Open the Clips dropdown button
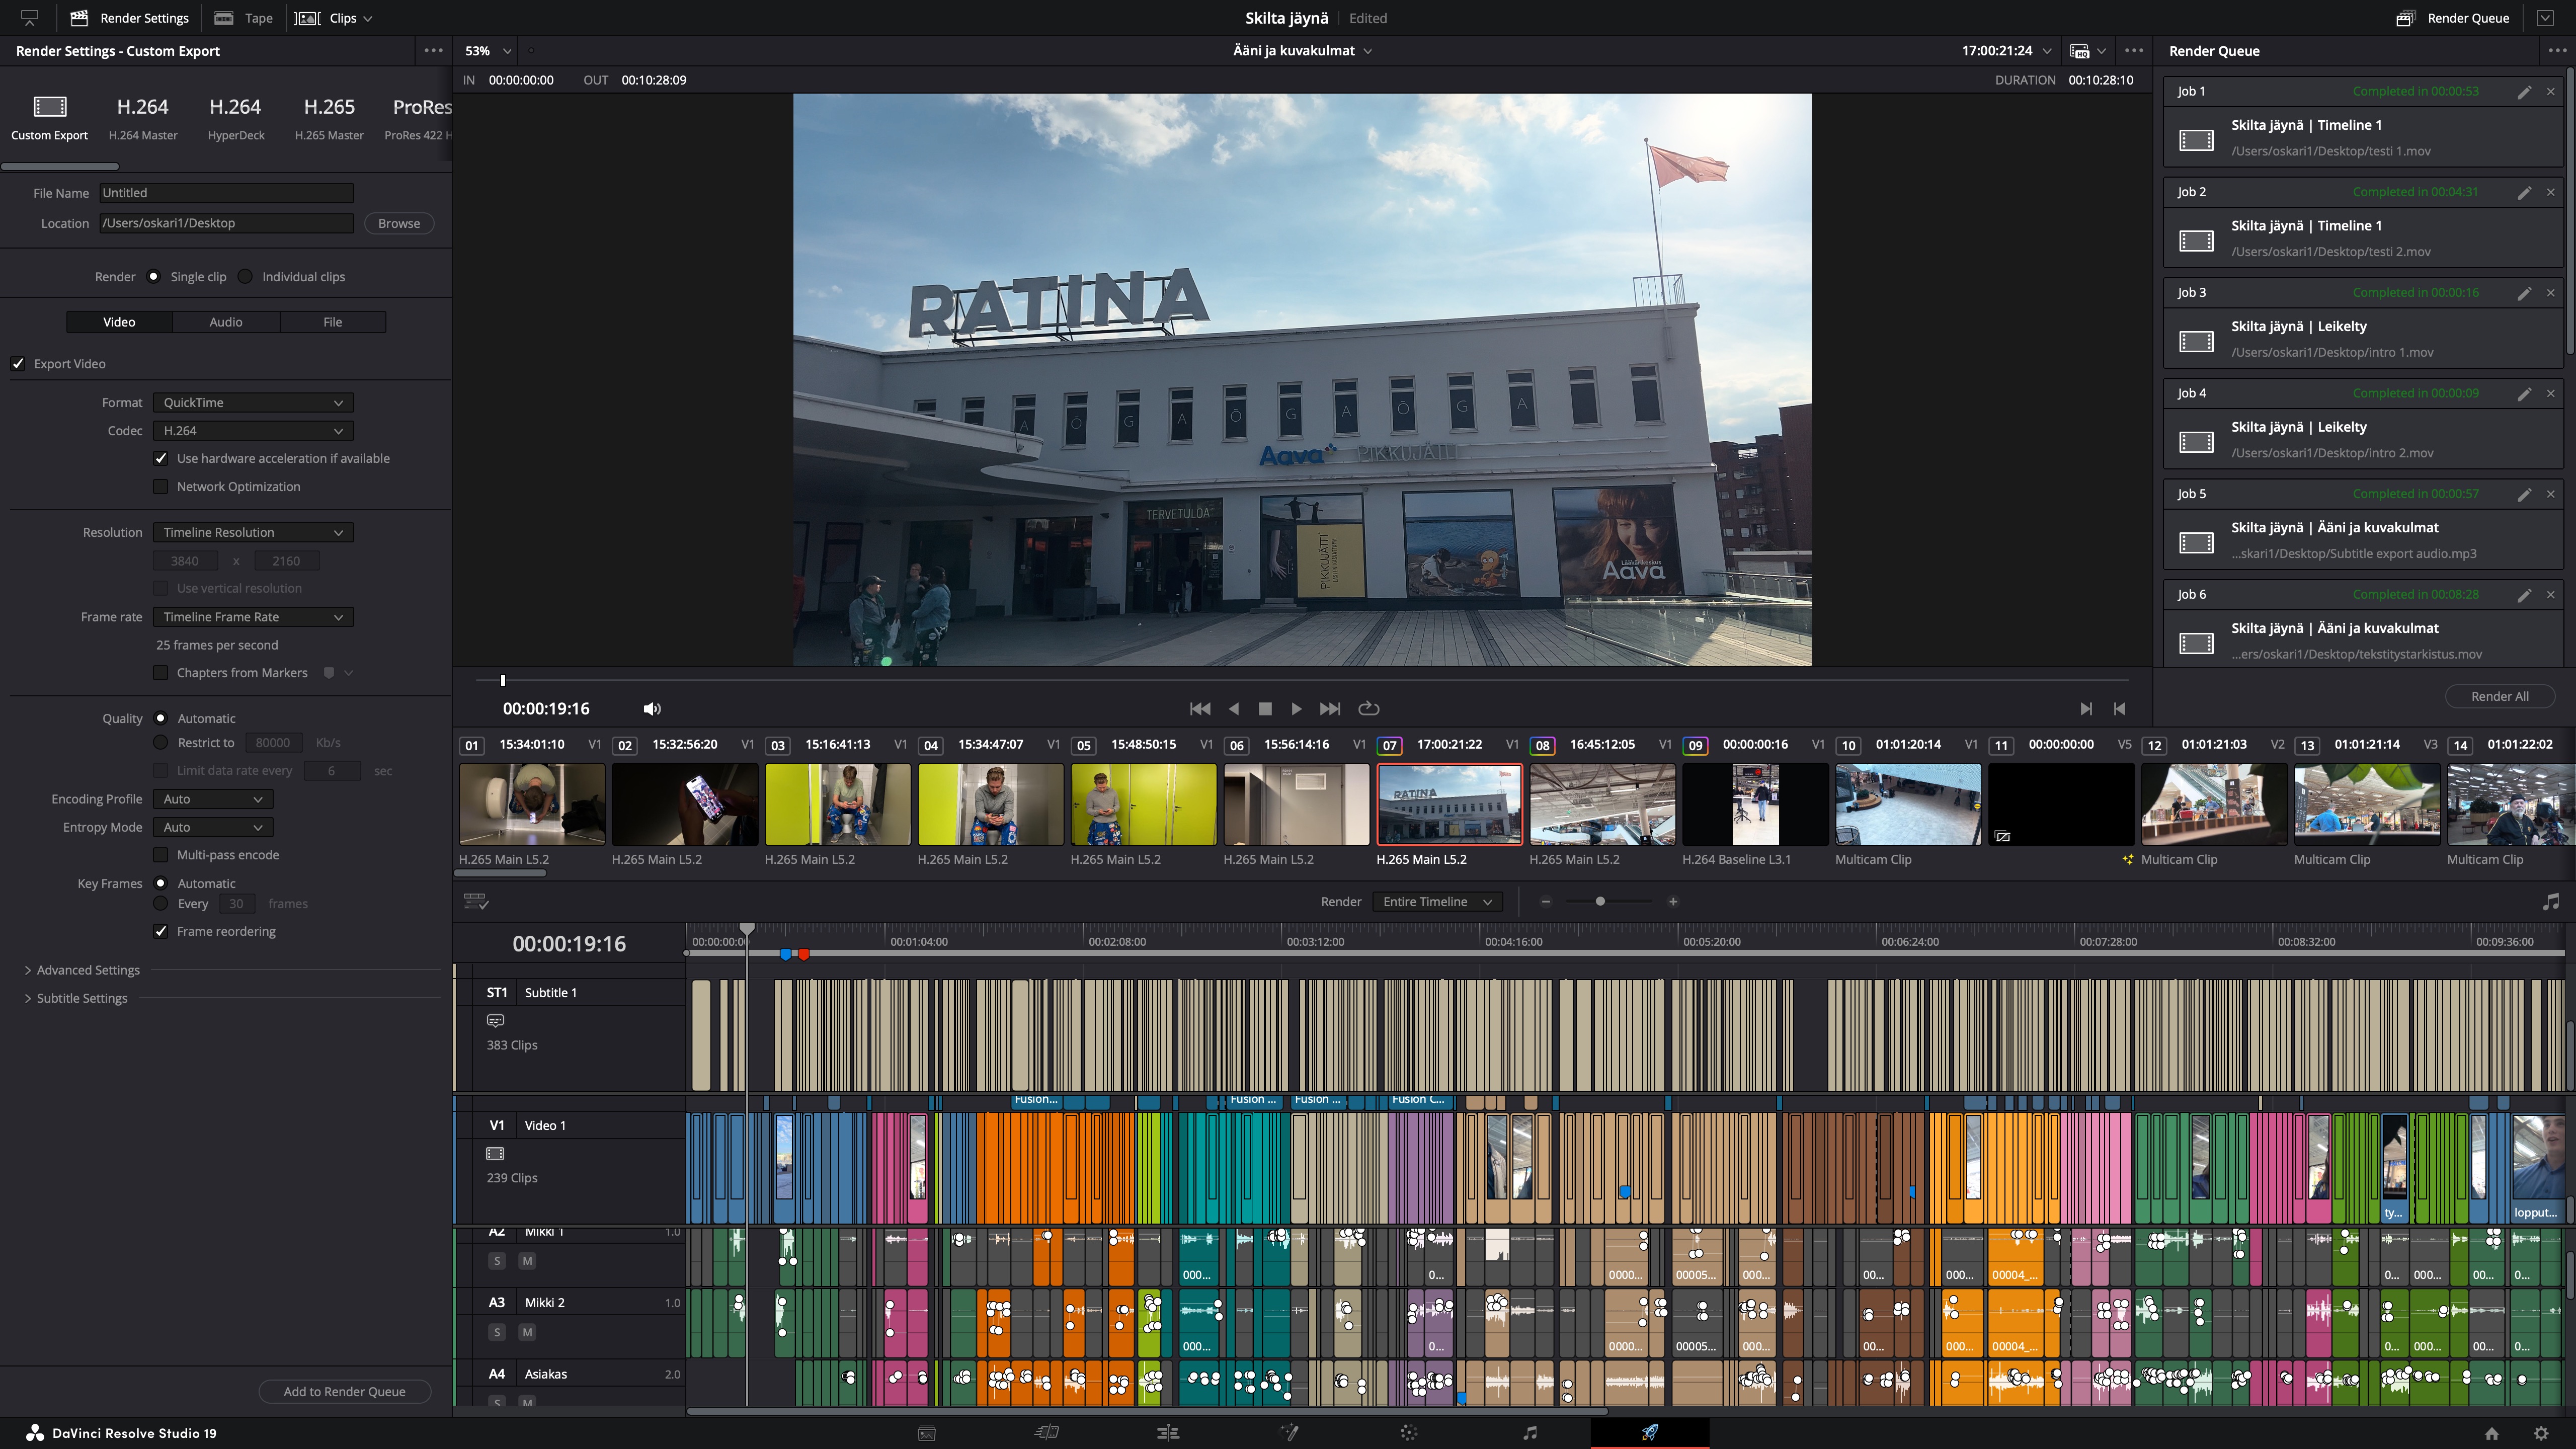Viewport: 2576px width, 1449px height. 334,18
